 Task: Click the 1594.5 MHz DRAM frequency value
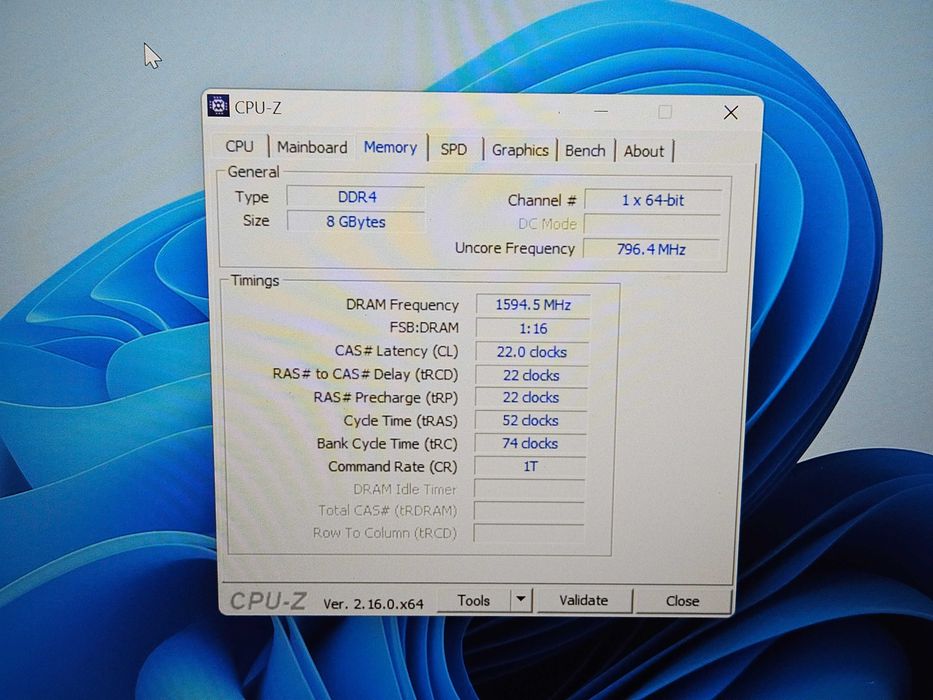click(x=533, y=305)
